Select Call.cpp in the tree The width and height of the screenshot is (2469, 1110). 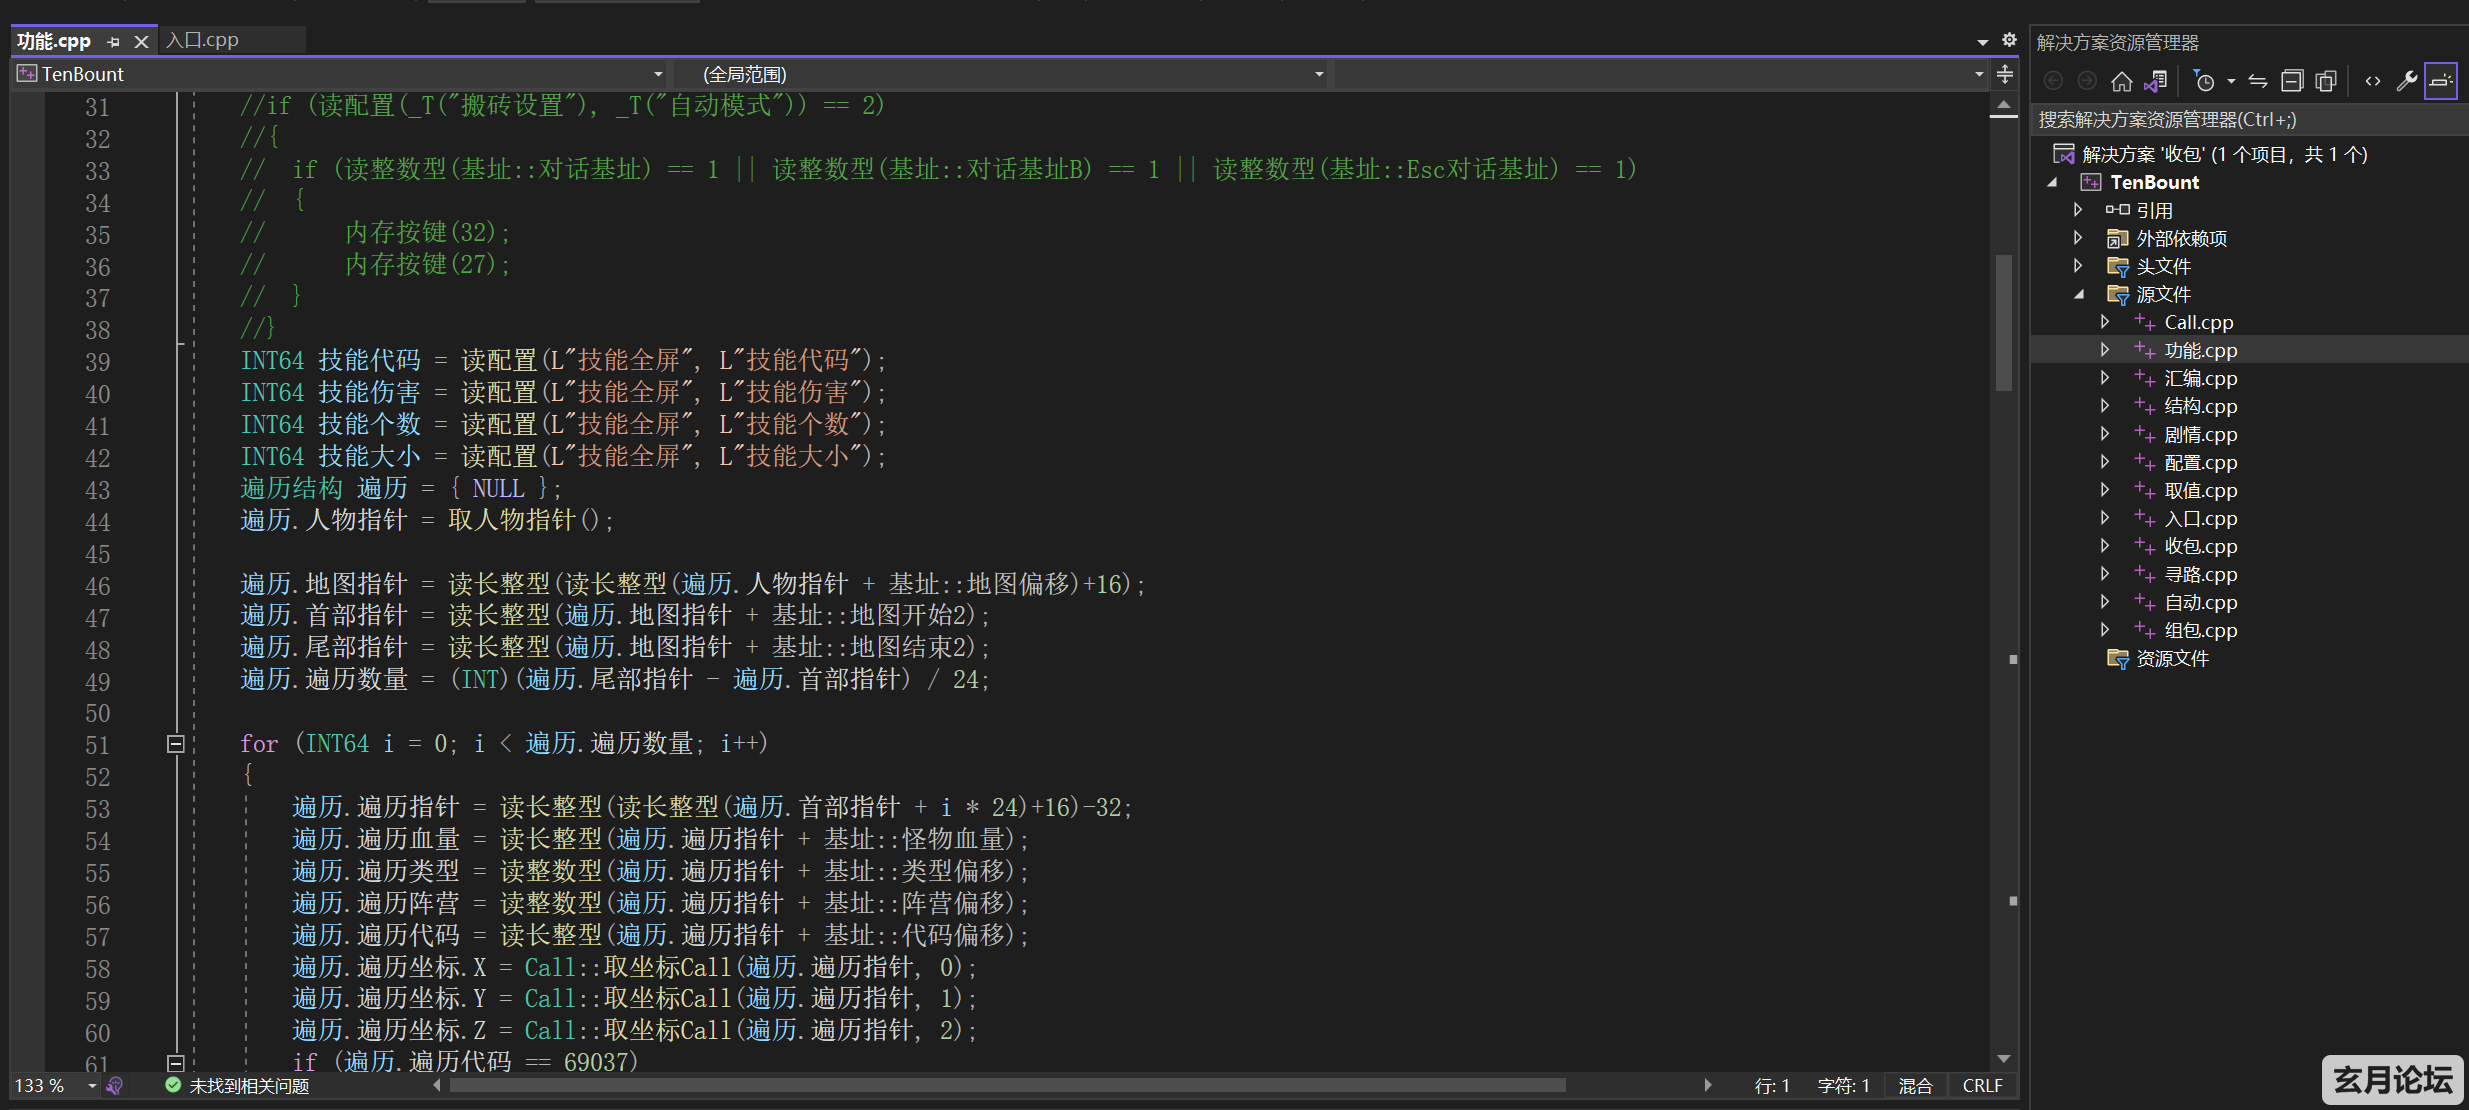click(2198, 322)
